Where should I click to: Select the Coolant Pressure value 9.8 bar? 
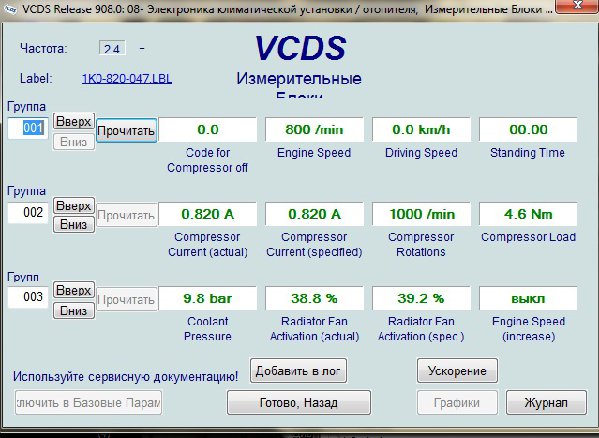click(207, 299)
